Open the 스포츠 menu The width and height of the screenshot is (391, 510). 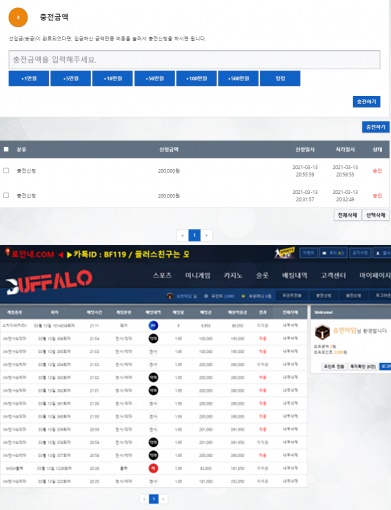tap(162, 275)
